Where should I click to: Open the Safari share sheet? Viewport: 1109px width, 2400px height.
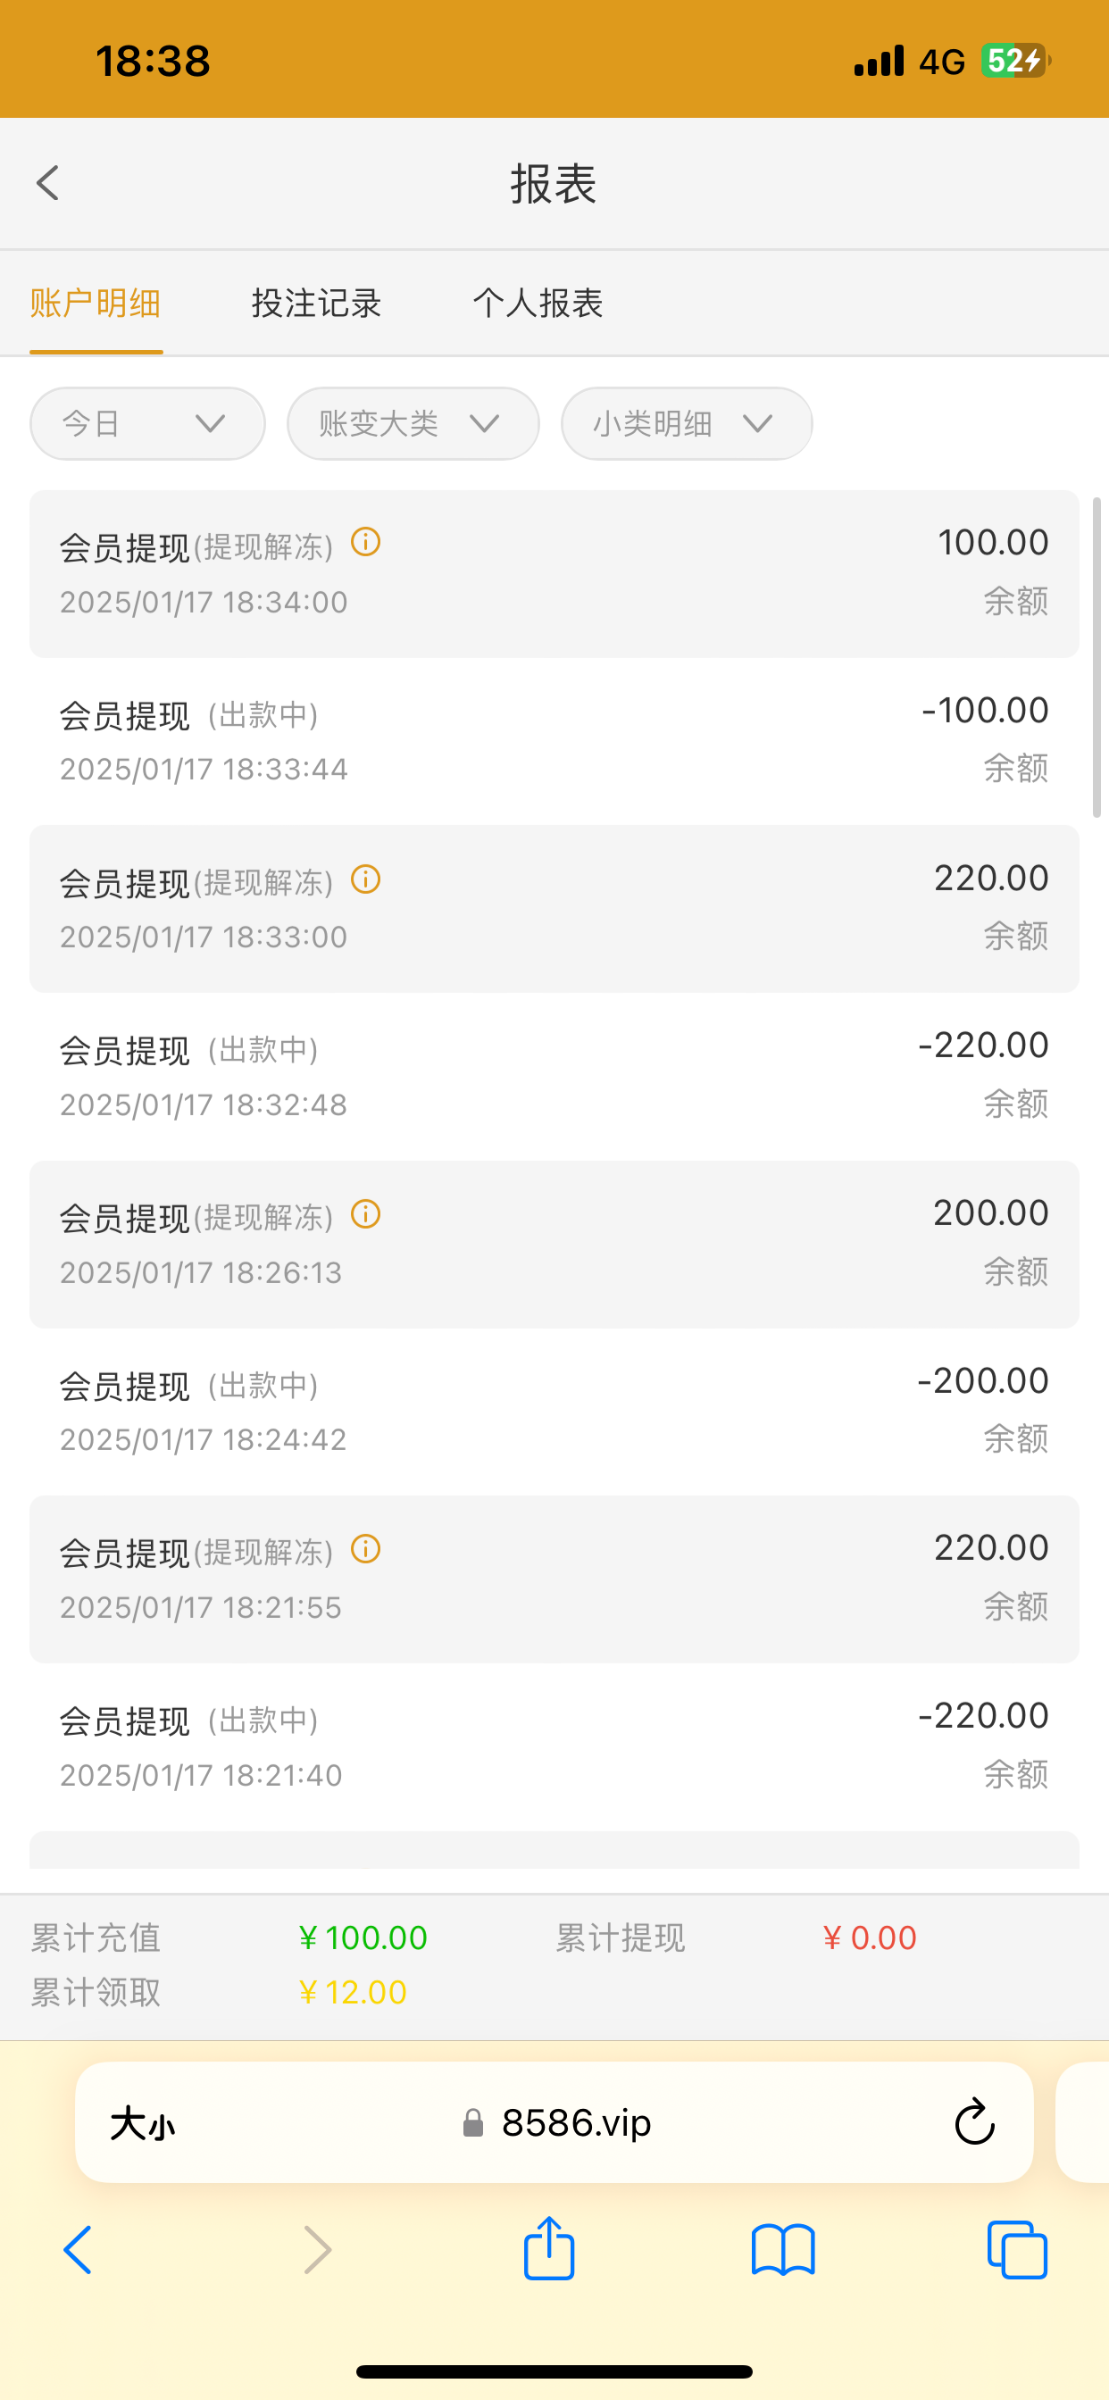tap(549, 2250)
